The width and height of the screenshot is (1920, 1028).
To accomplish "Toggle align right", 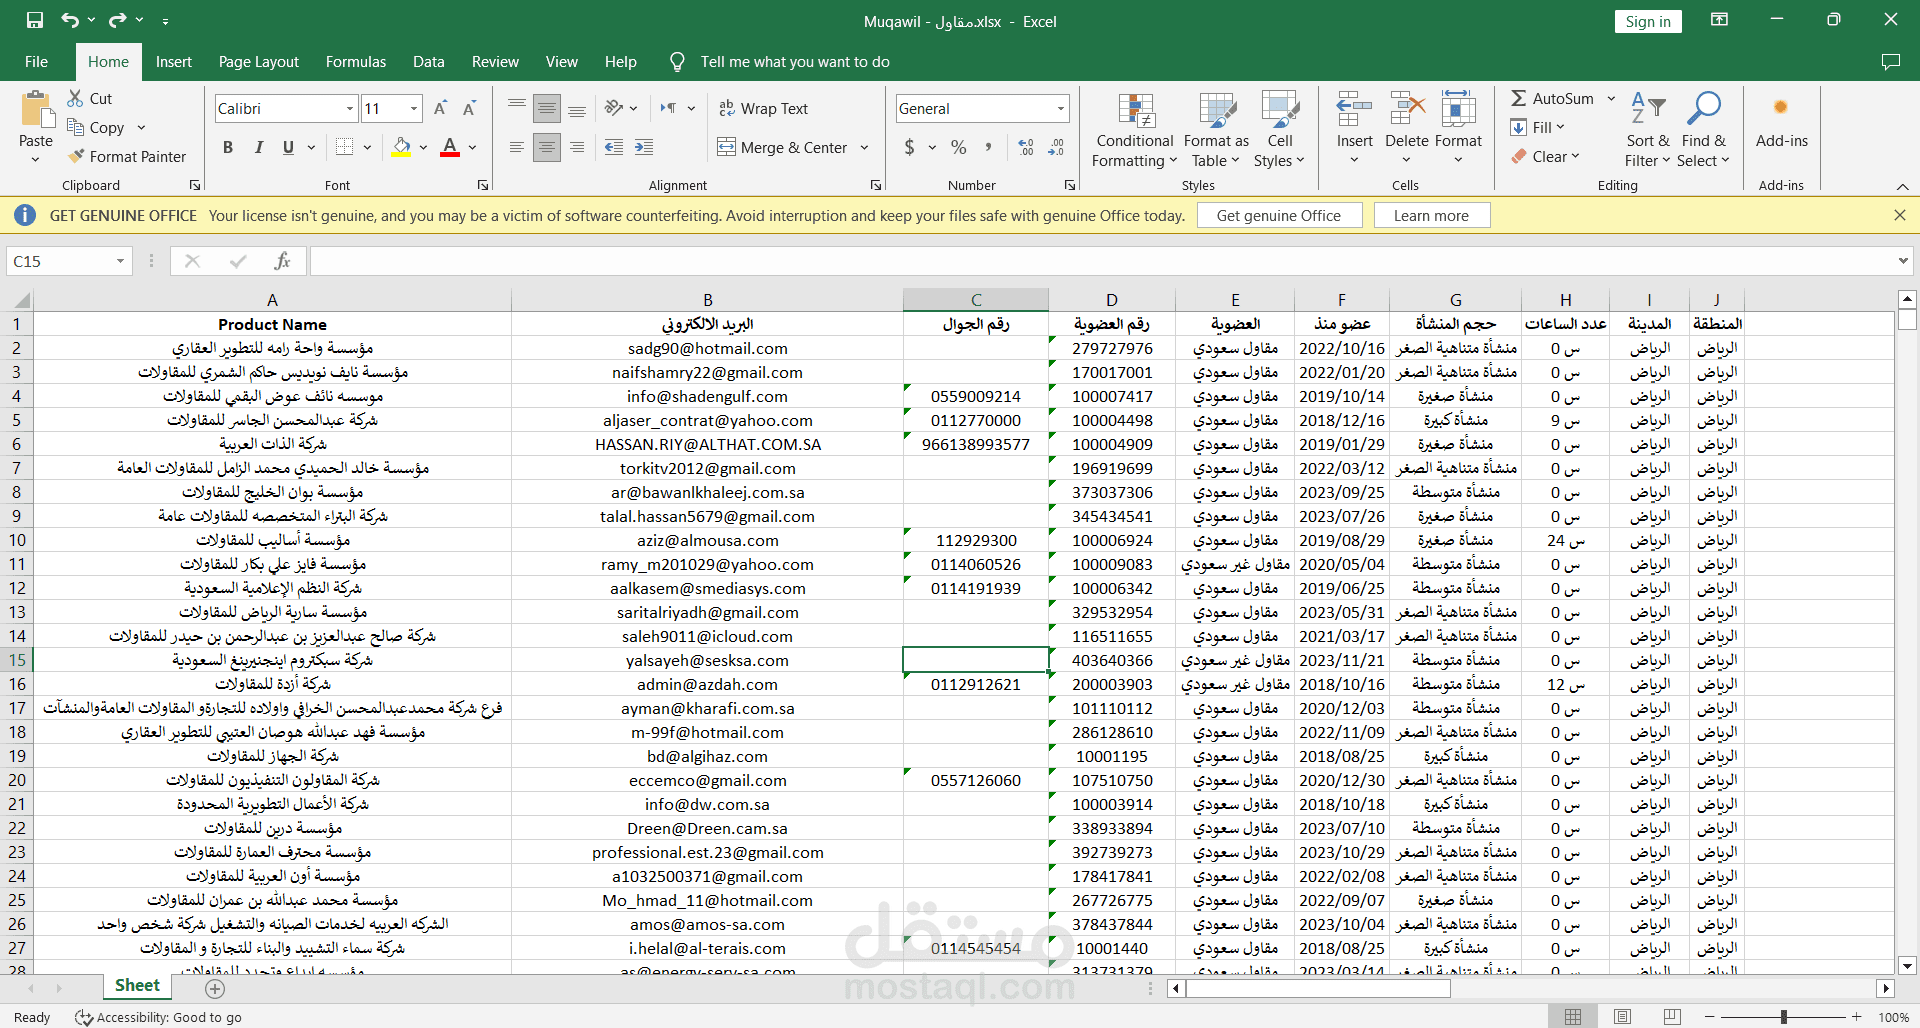I will click(577, 147).
